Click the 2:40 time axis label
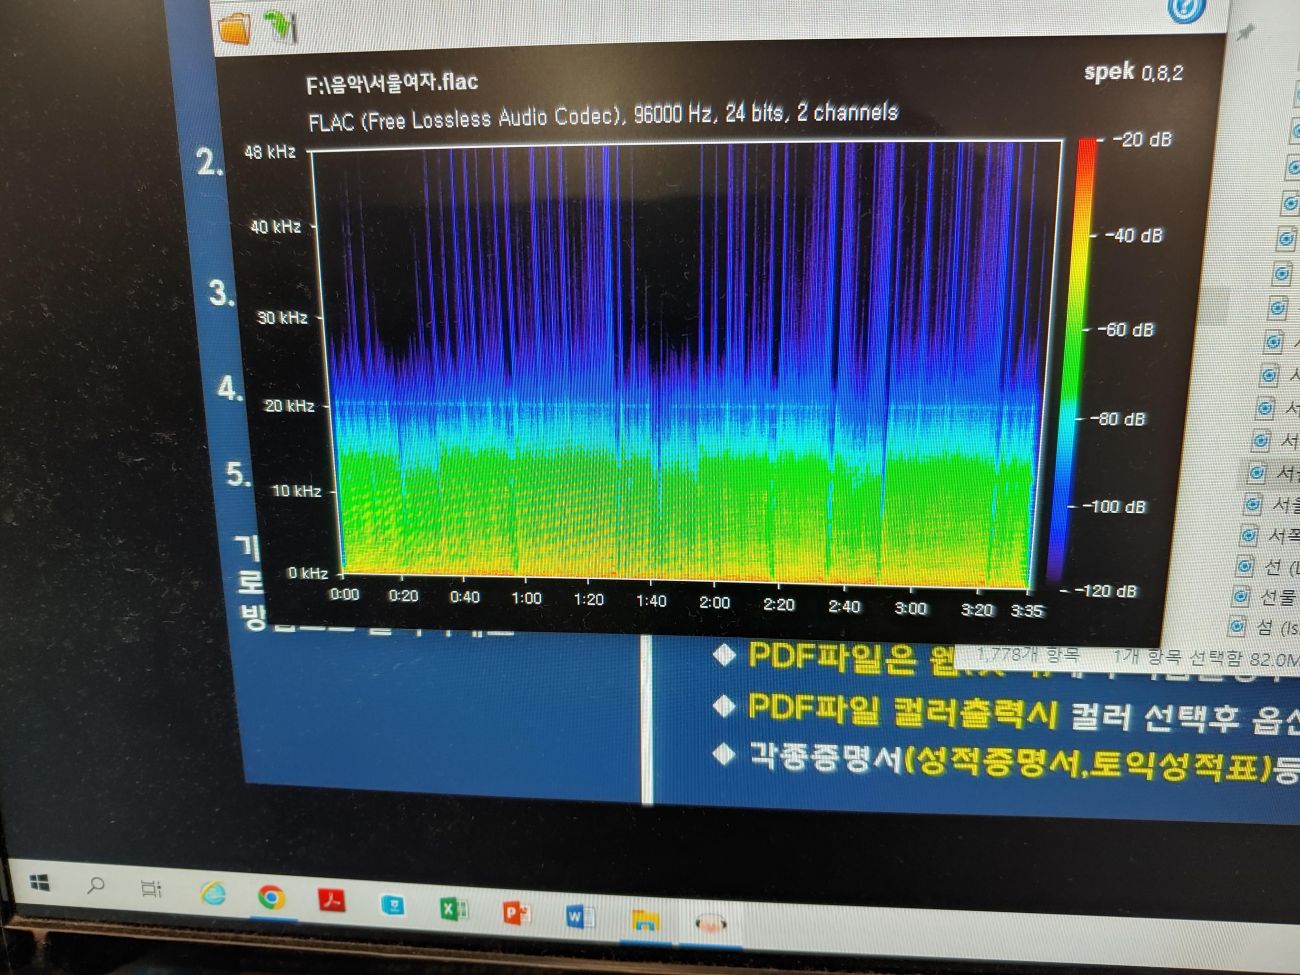This screenshot has height=975, width=1300. pos(844,606)
